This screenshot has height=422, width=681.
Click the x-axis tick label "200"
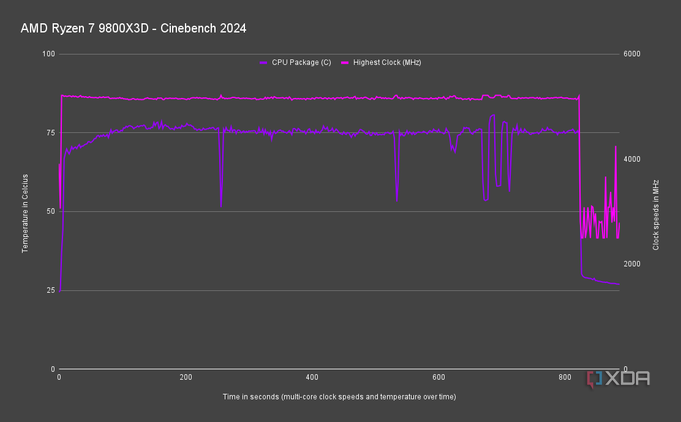[185, 378]
